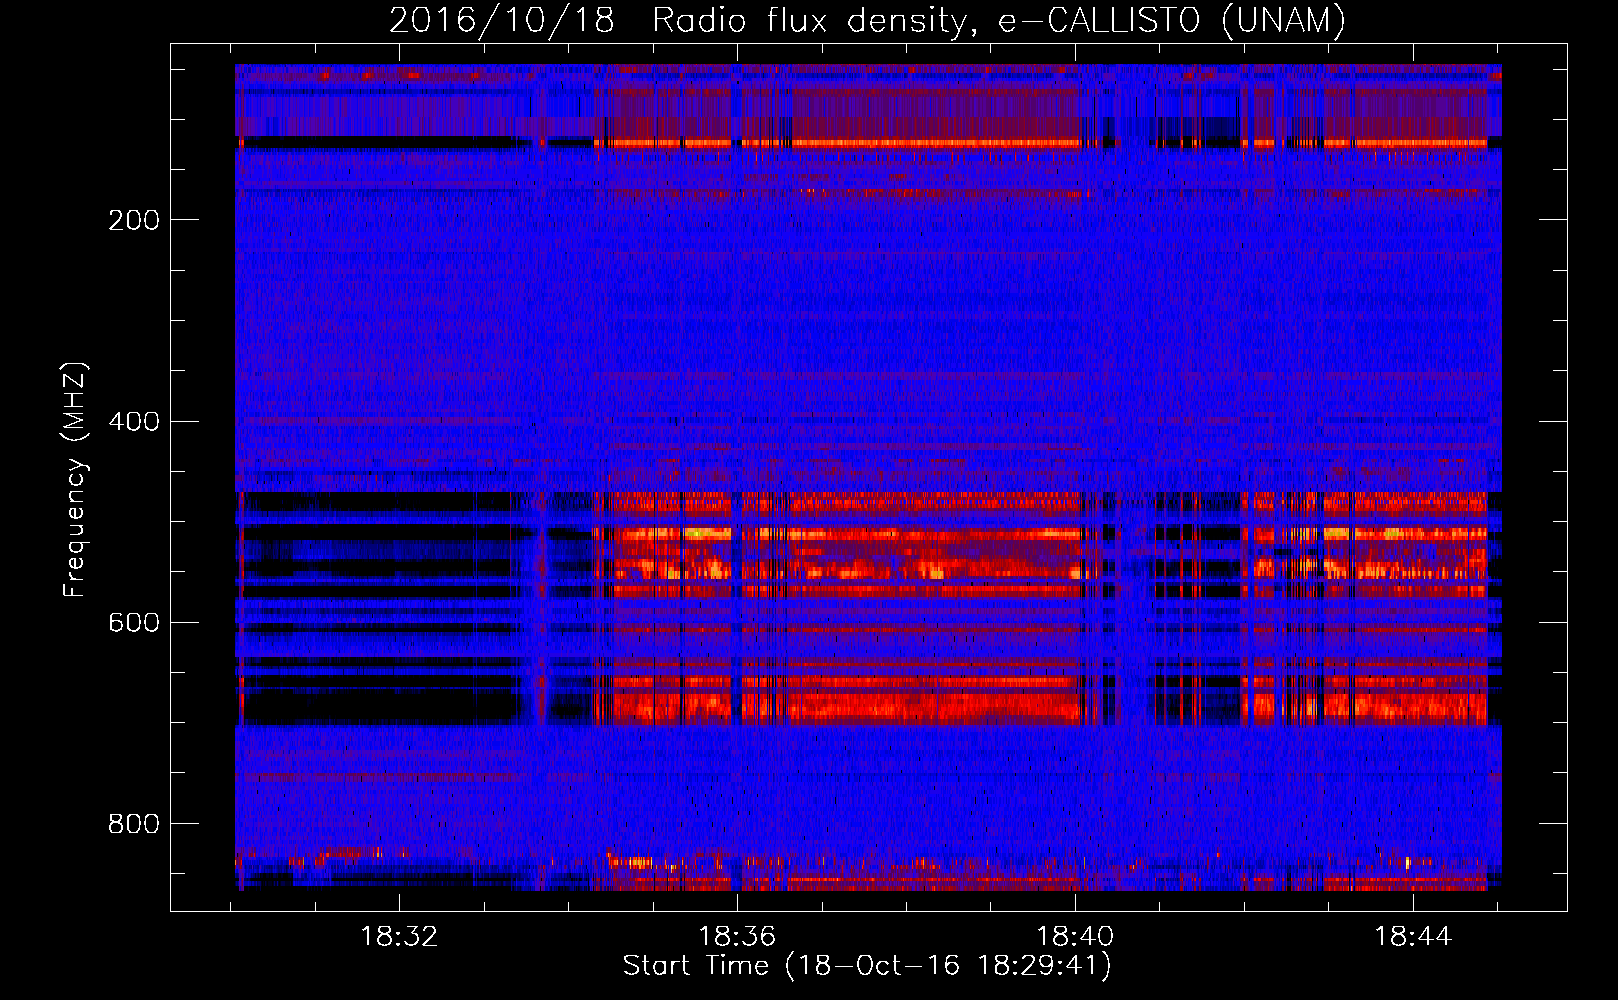Click the 18:44 time tick label

(x=1413, y=936)
